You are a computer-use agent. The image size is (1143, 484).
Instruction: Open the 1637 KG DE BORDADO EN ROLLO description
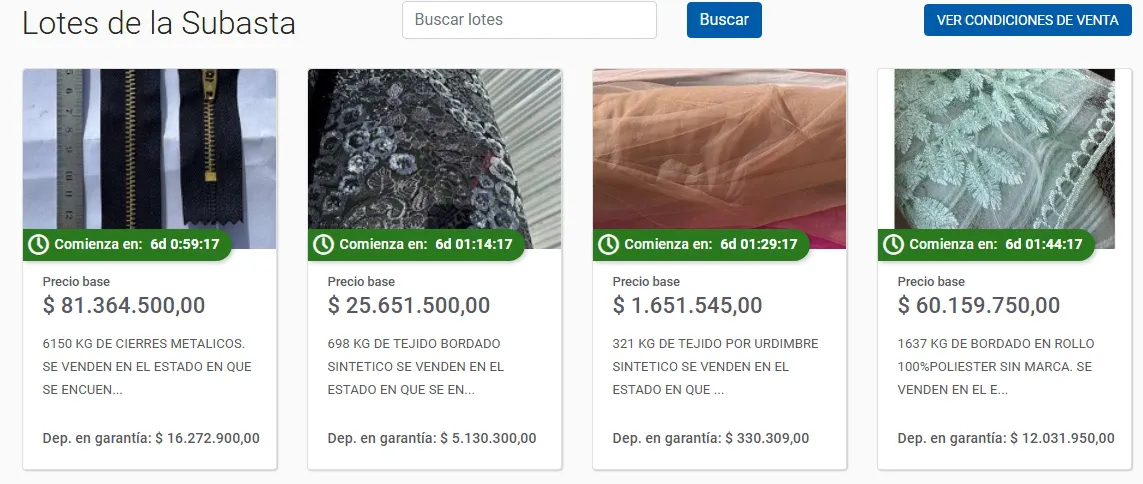(x=996, y=367)
